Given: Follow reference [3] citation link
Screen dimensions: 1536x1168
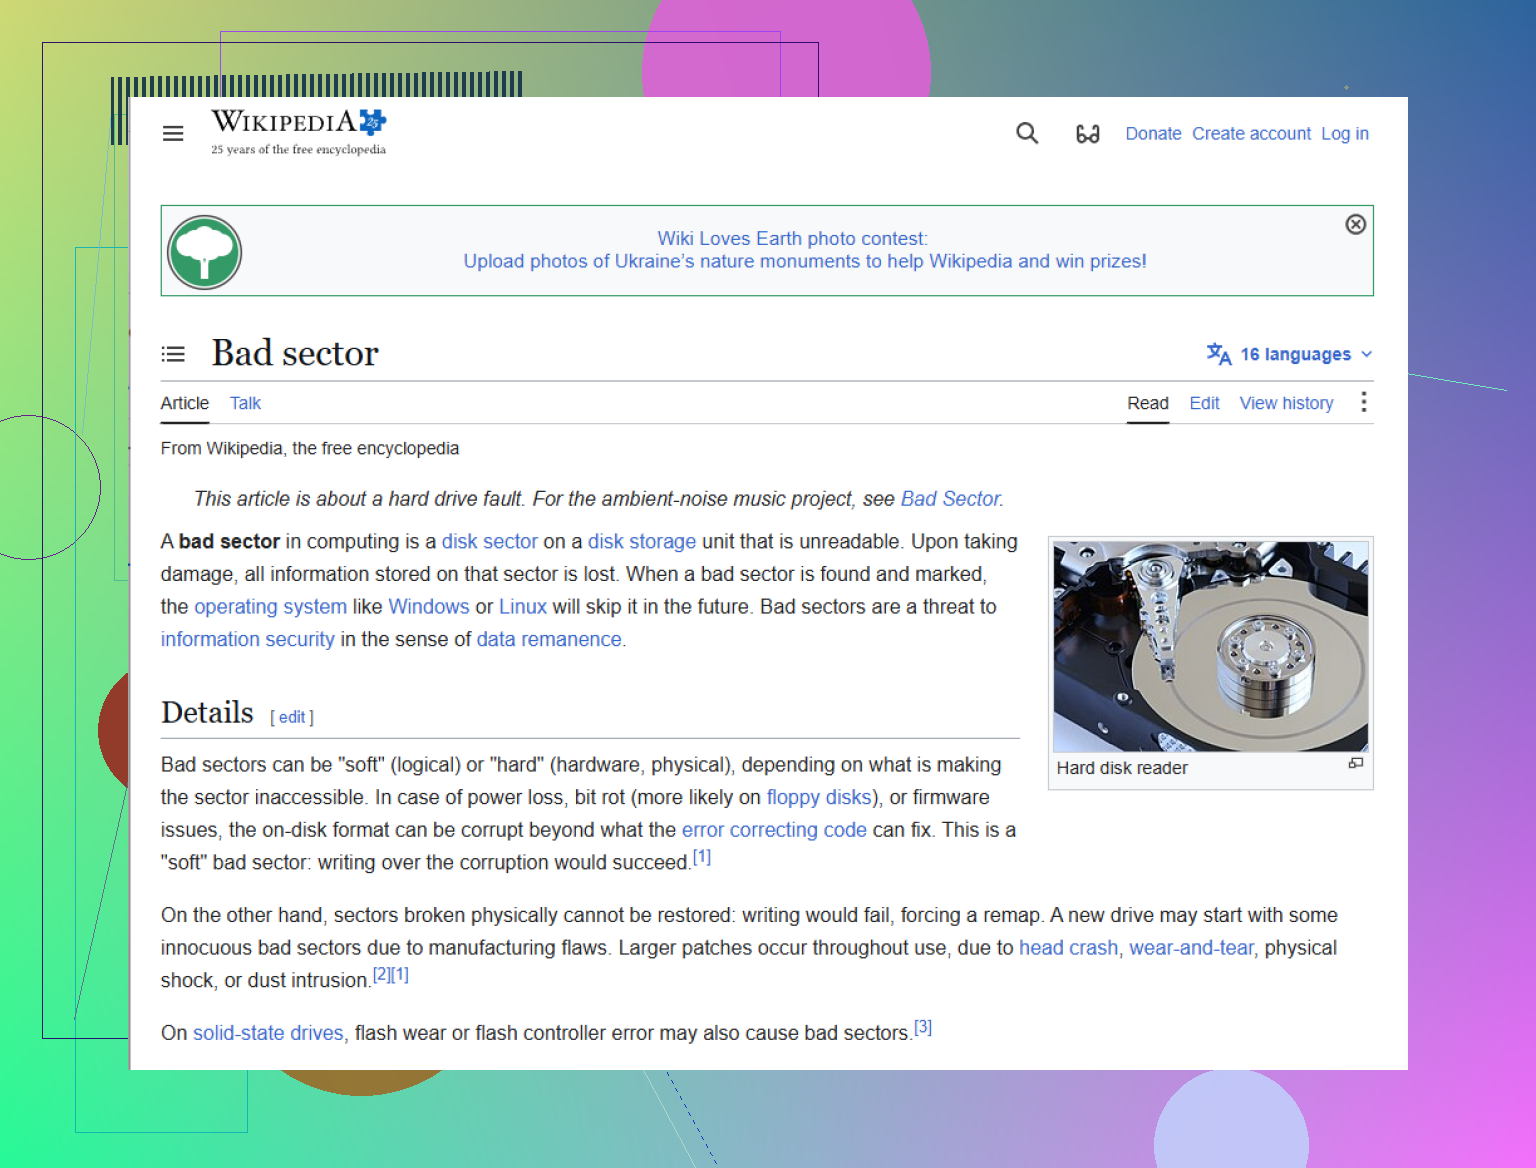Looking at the screenshot, I should point(923,1027).
